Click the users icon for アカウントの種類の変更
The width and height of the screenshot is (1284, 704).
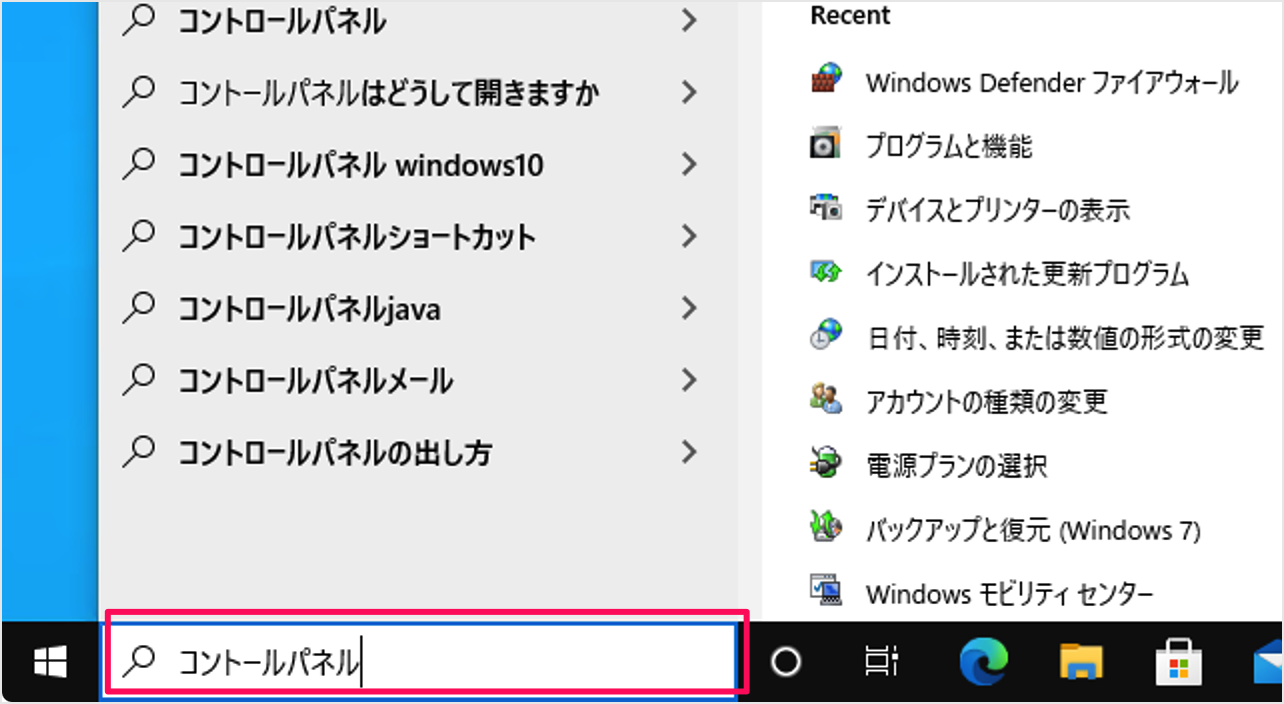(825, 400)
